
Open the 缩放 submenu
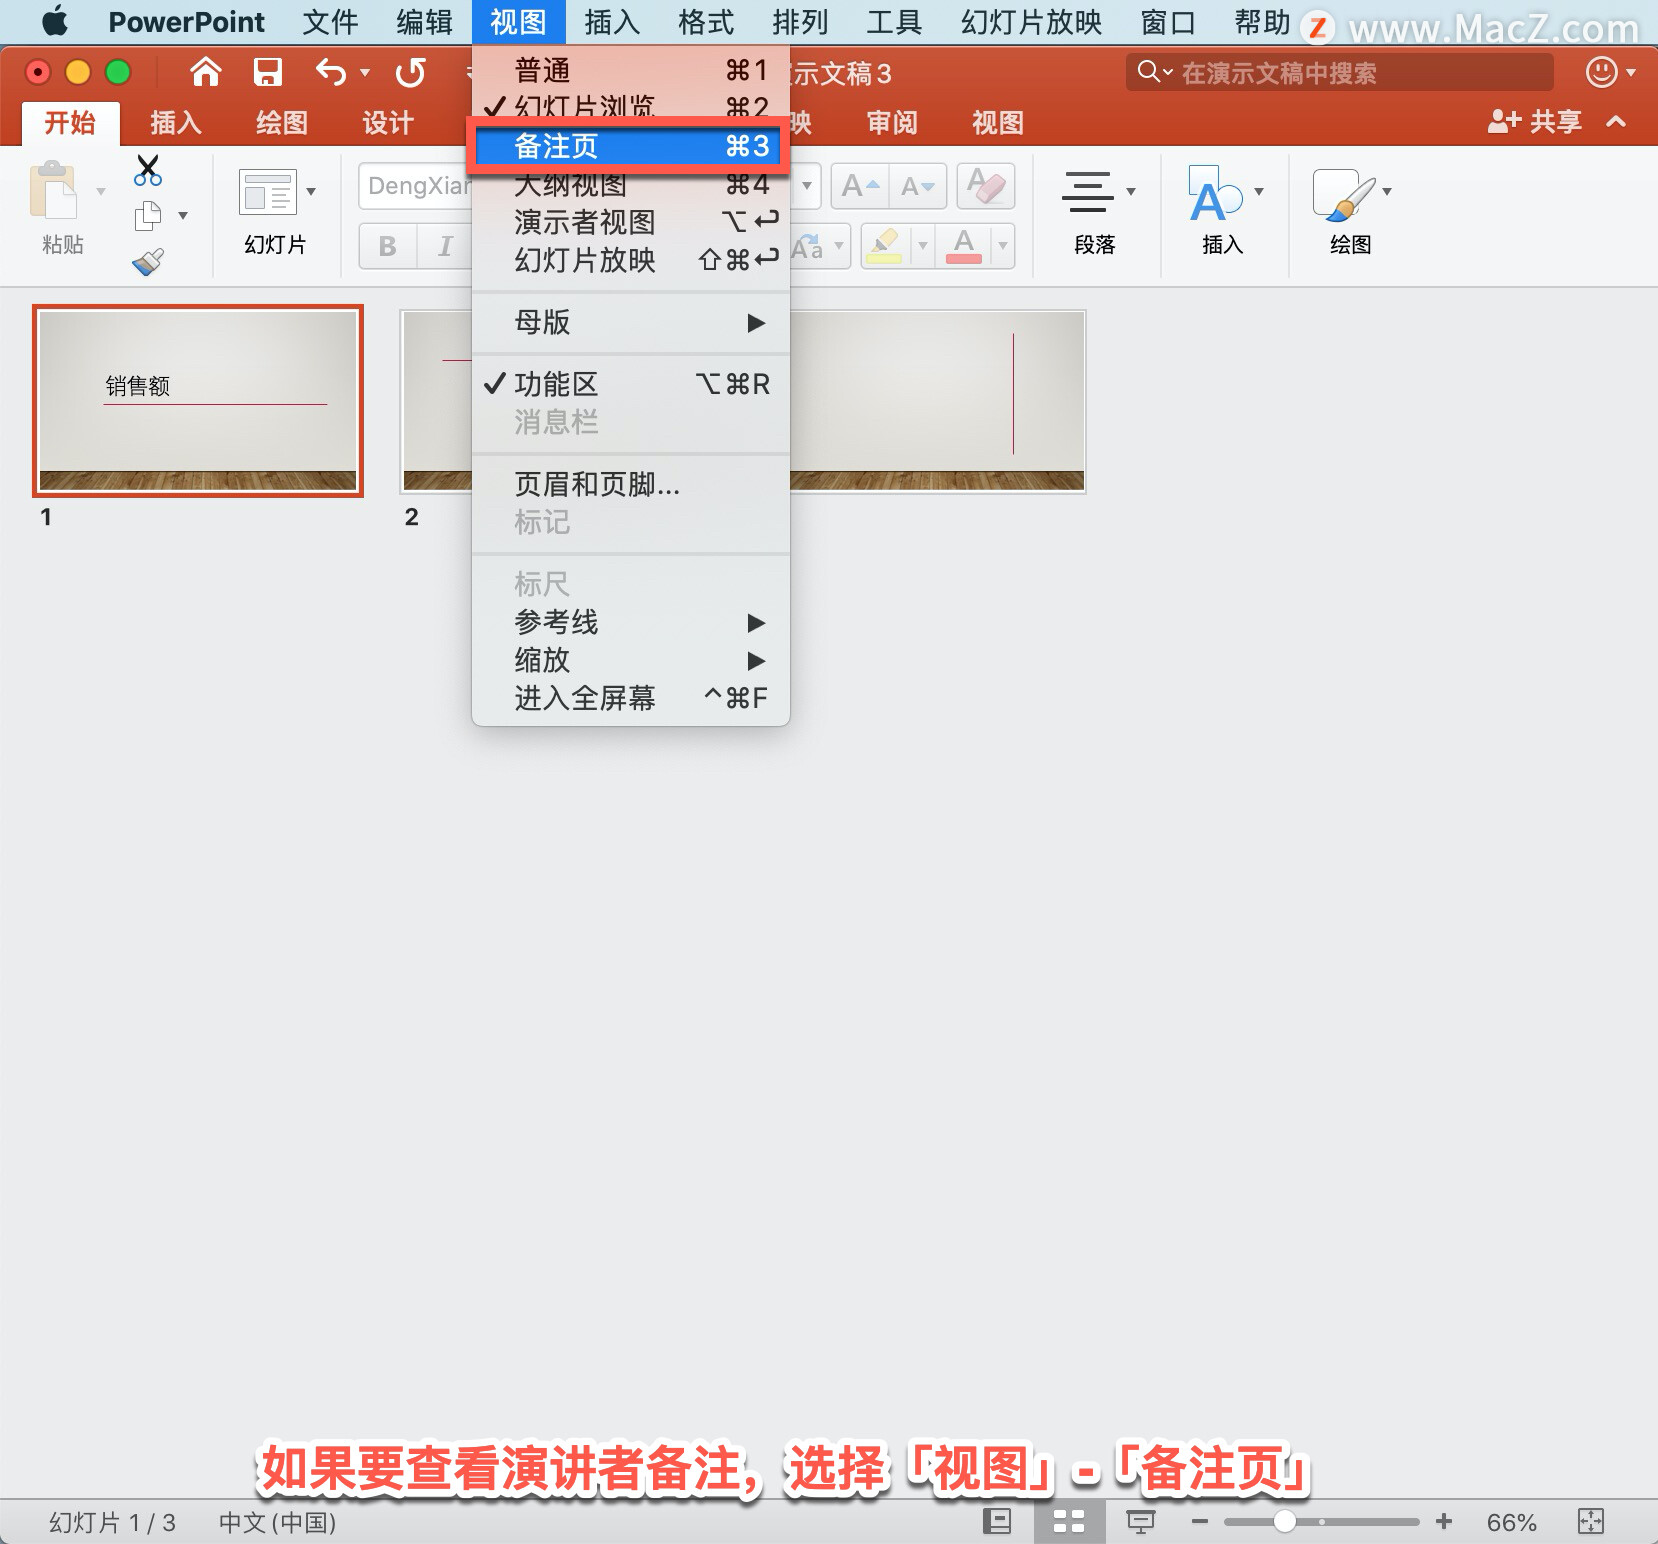coord(630,660)
